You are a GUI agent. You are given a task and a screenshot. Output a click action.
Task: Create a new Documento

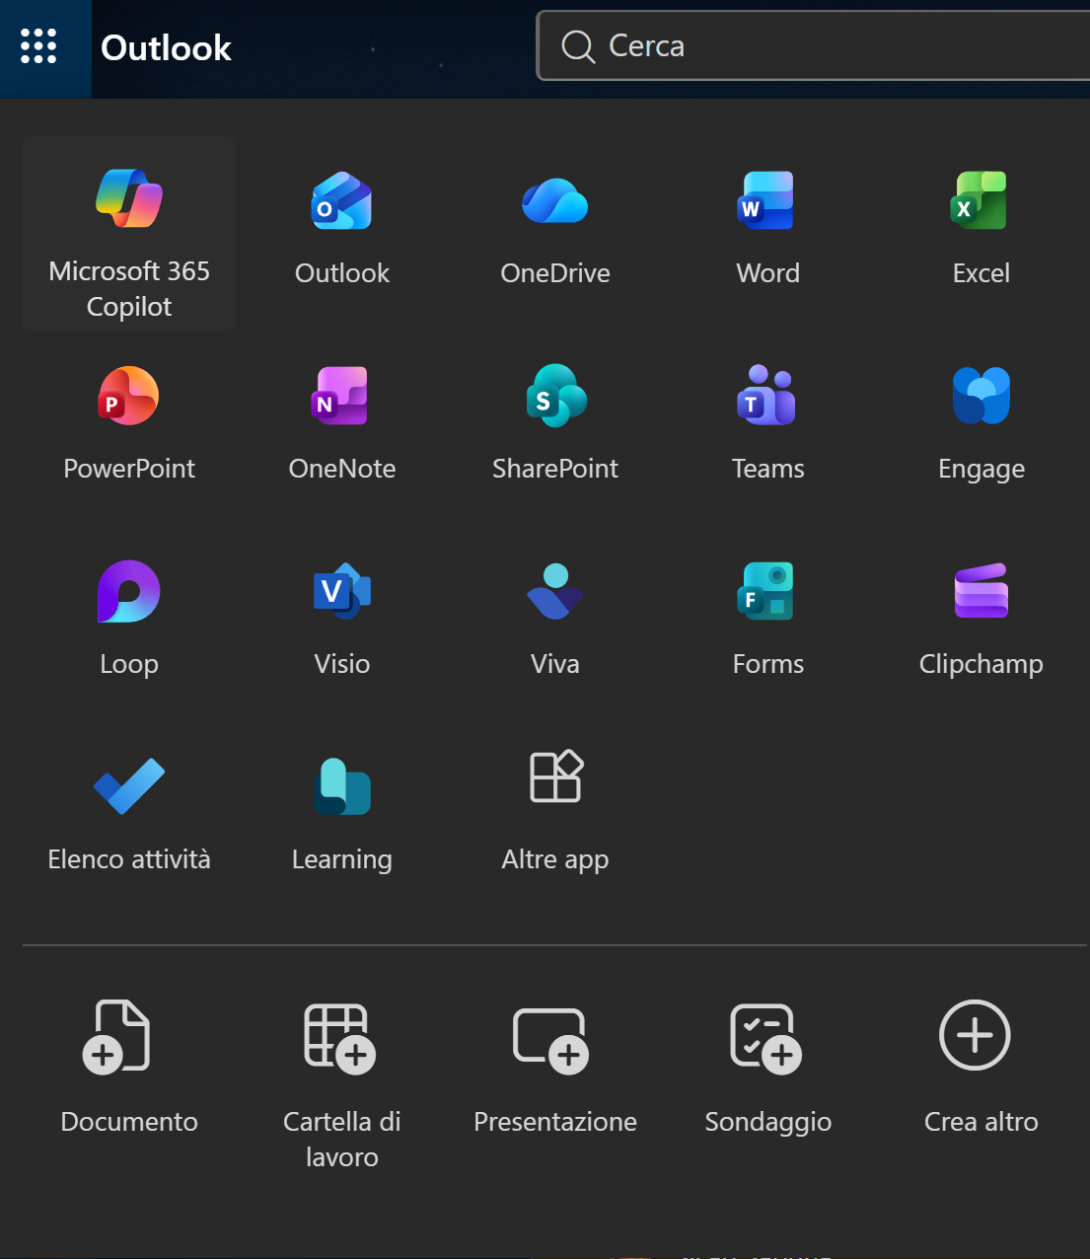129,1068
